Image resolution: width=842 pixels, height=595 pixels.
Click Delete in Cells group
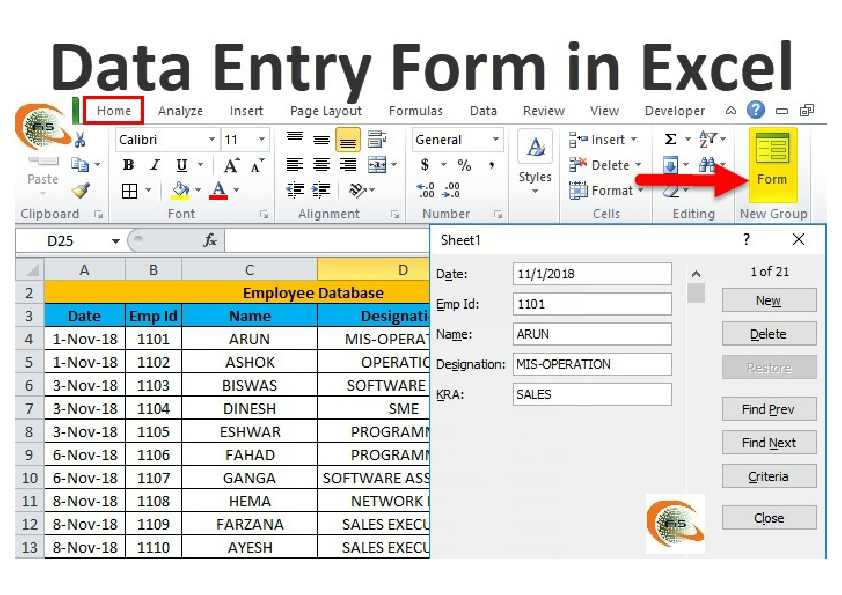click(605, 165)
